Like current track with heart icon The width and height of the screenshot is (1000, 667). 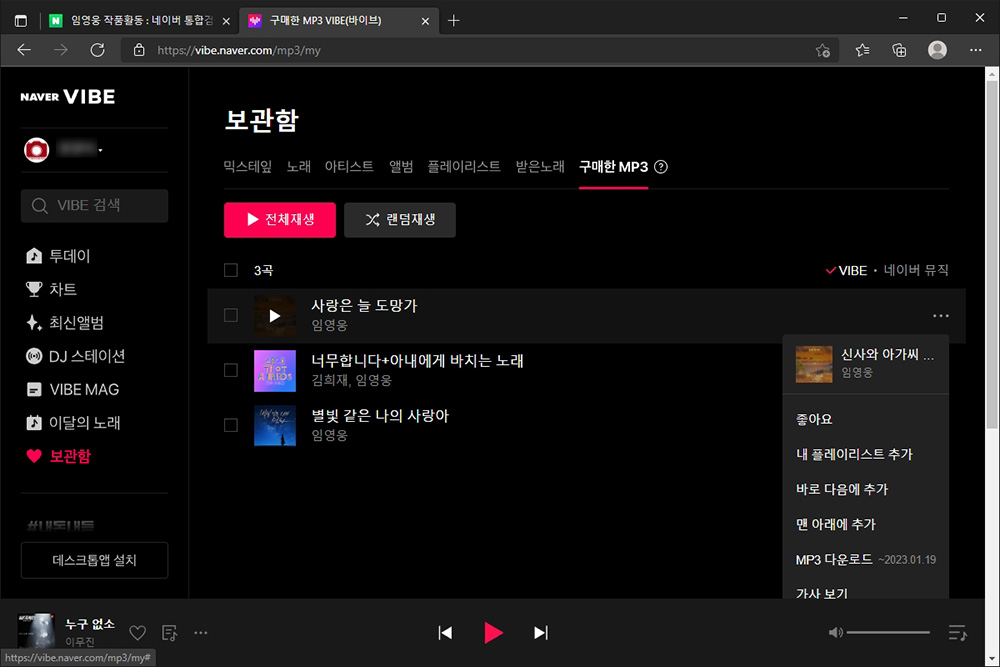coord(137,633)
